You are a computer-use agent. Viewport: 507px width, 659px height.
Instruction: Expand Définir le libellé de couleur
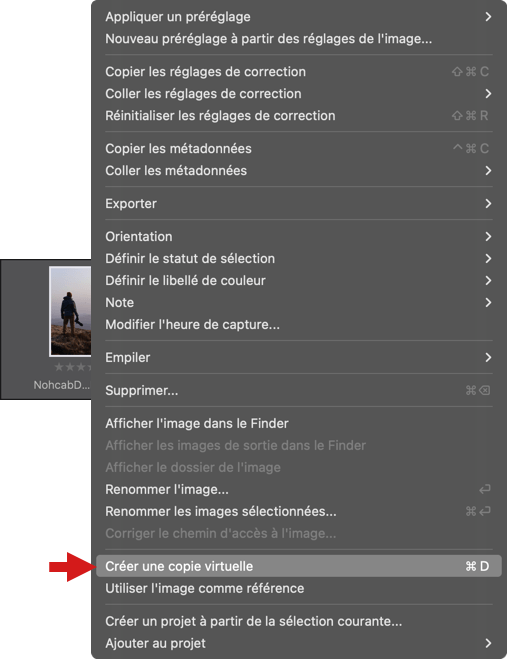click(x=298, y=280)
